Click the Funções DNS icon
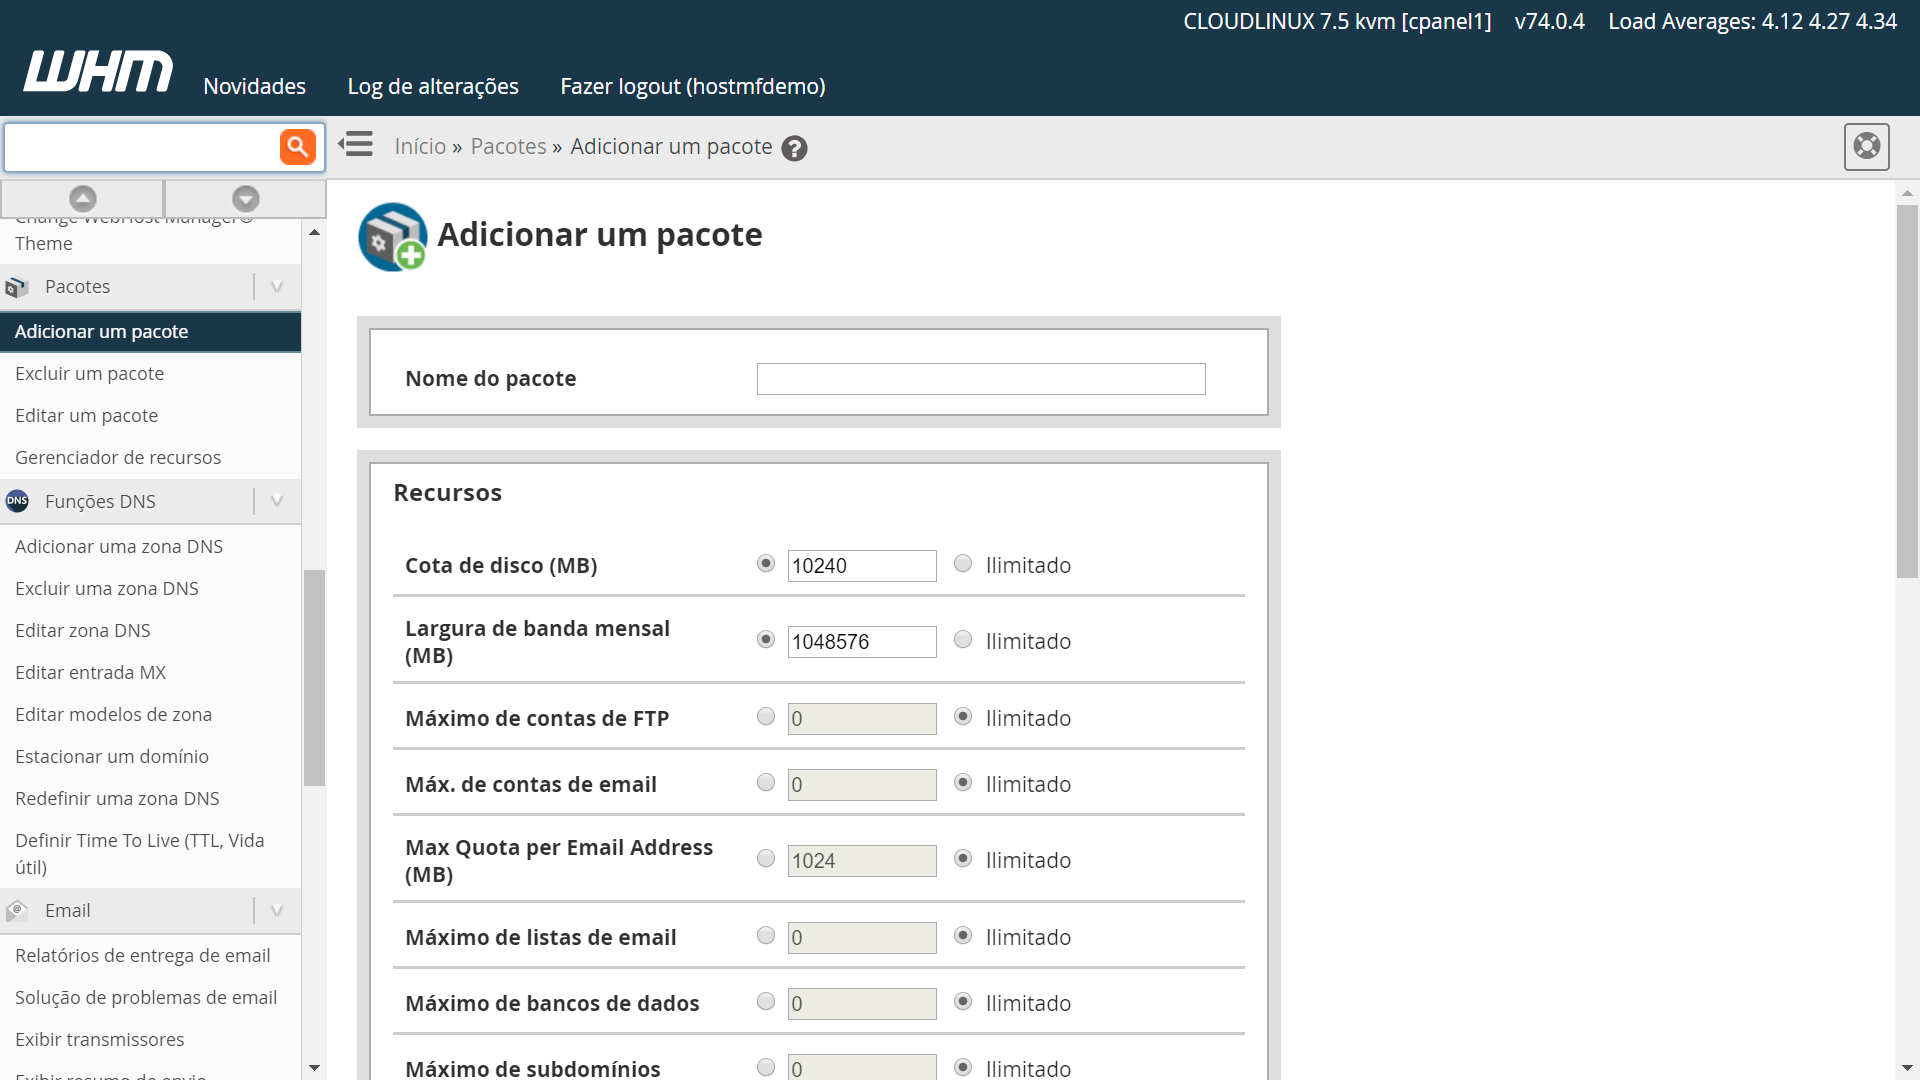This screenshot has height=1080, width=1920. point(17,500)
